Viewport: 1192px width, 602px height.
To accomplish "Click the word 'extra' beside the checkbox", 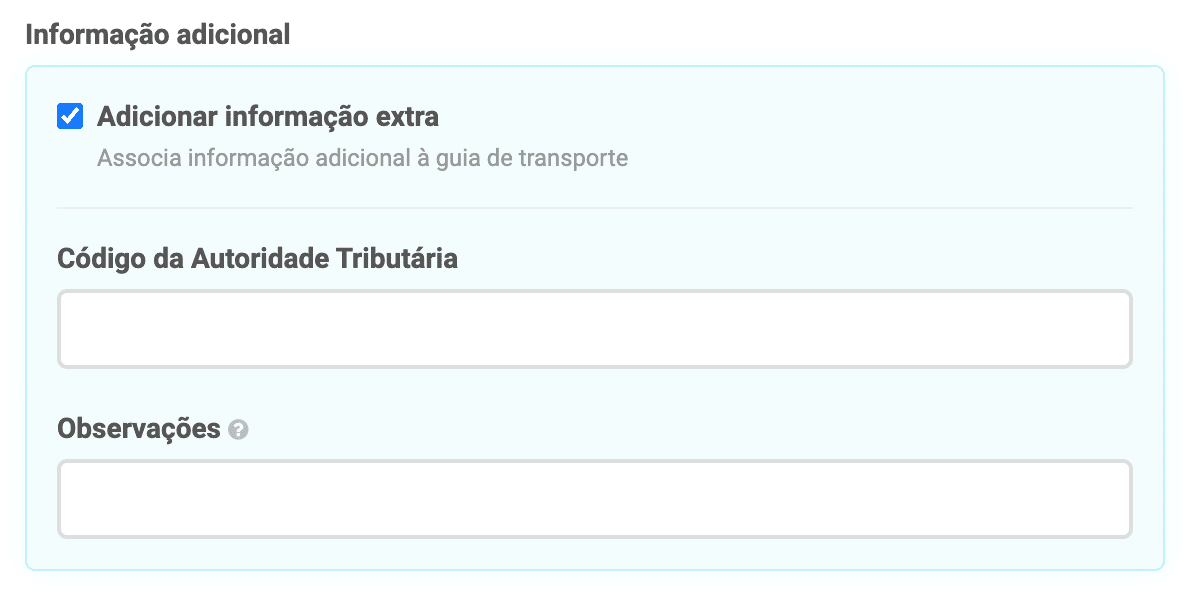I will tap(406, 117).
